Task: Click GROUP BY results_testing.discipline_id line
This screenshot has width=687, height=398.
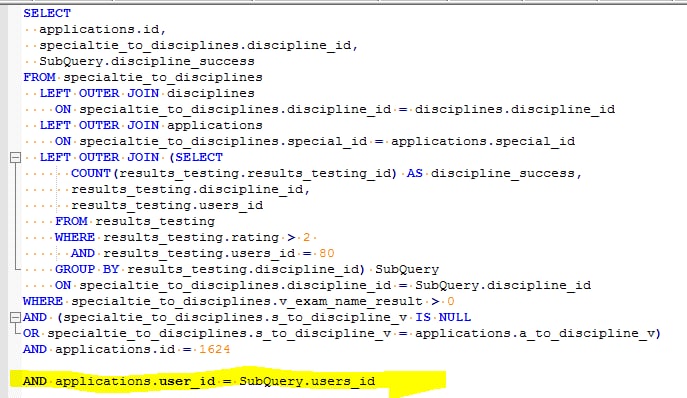Action: click(210, 269)
